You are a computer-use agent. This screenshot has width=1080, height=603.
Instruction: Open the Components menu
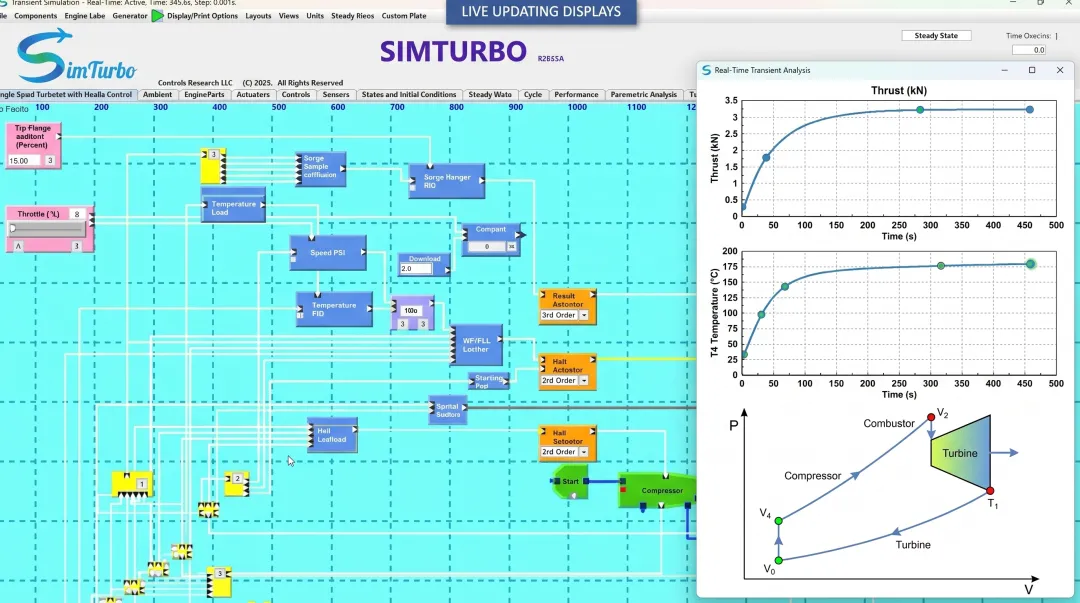(35, 16)
